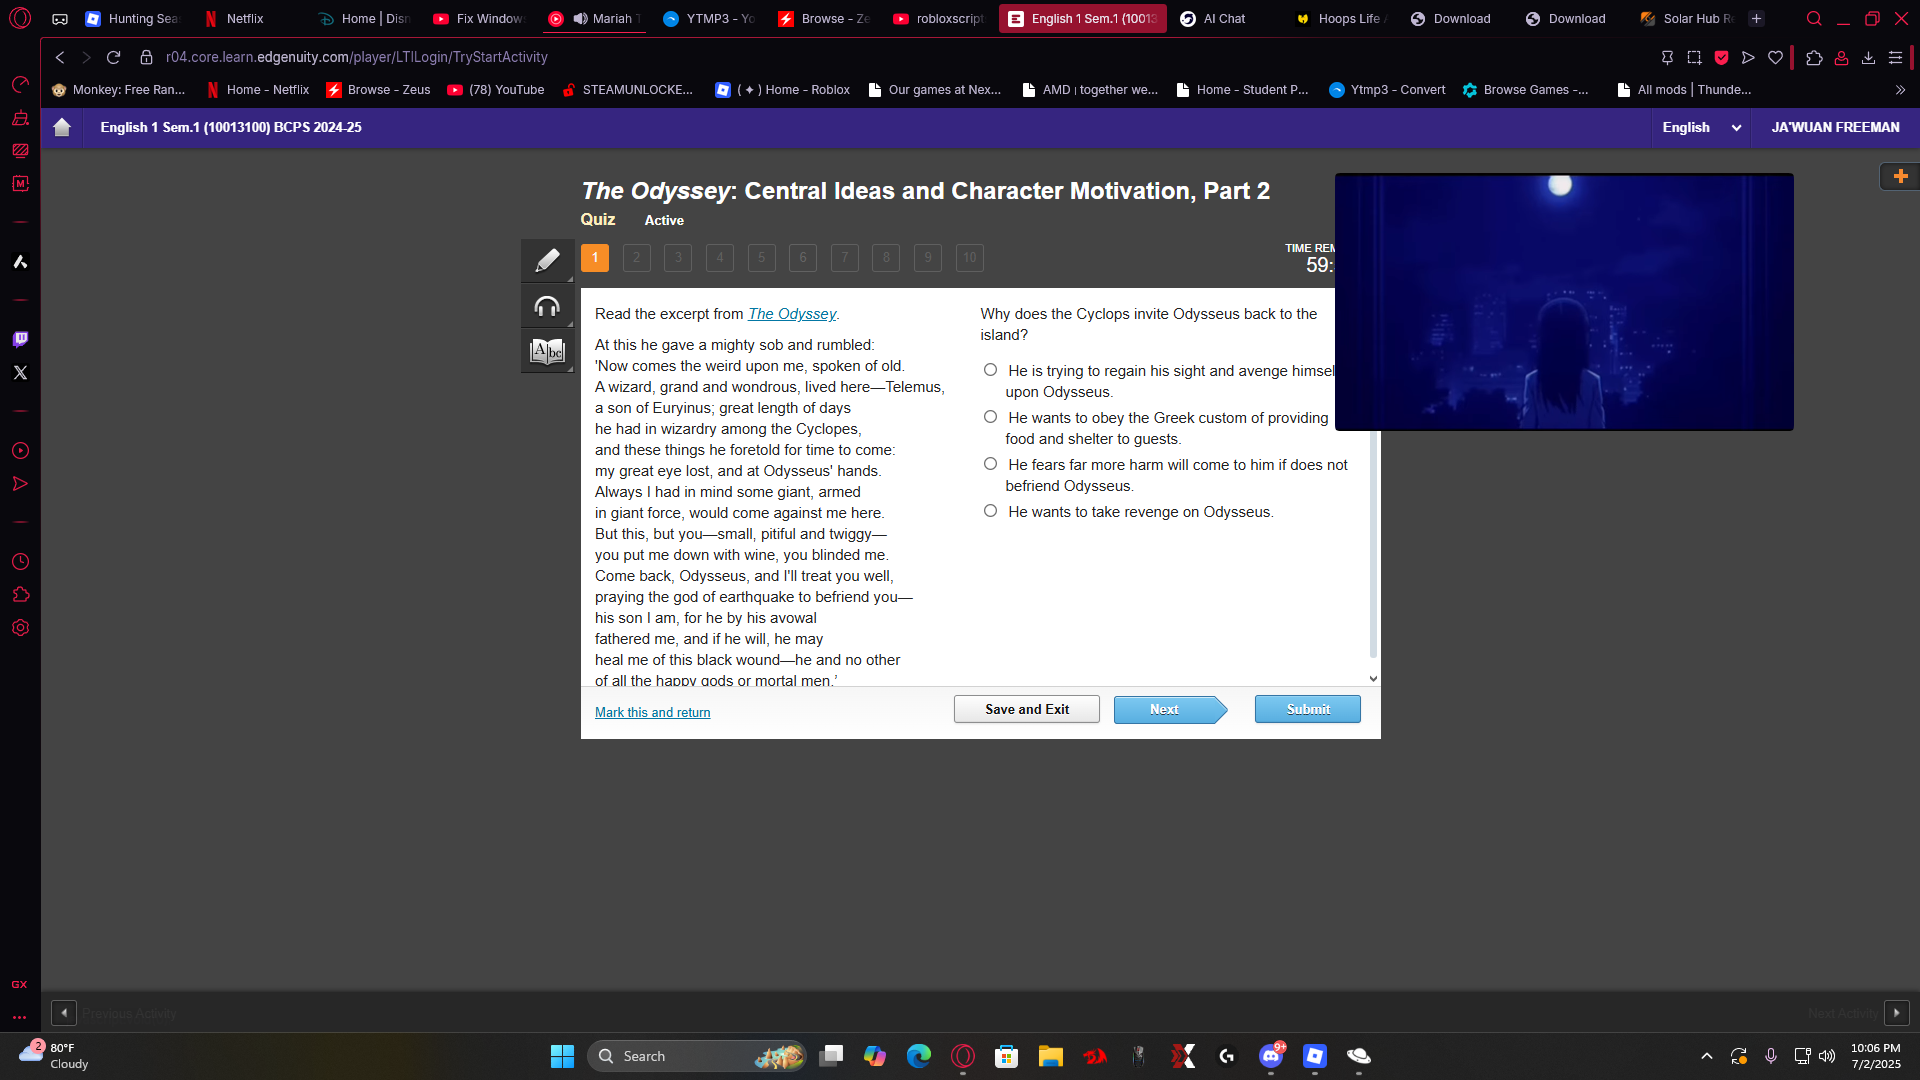The height and width of the screenshot is (1080, 1920).
Task: Click the scroll down arrow of quiz panel
Action: tap(1373, 679)
